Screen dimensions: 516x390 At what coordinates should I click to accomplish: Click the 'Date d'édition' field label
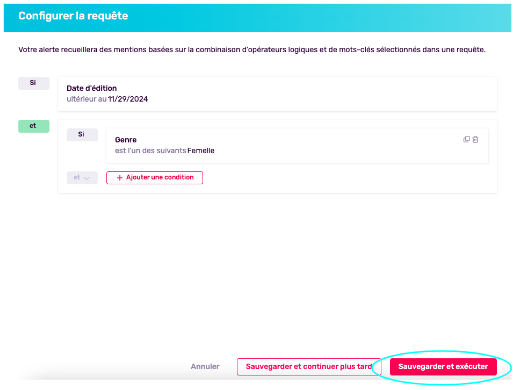[92, 88]
